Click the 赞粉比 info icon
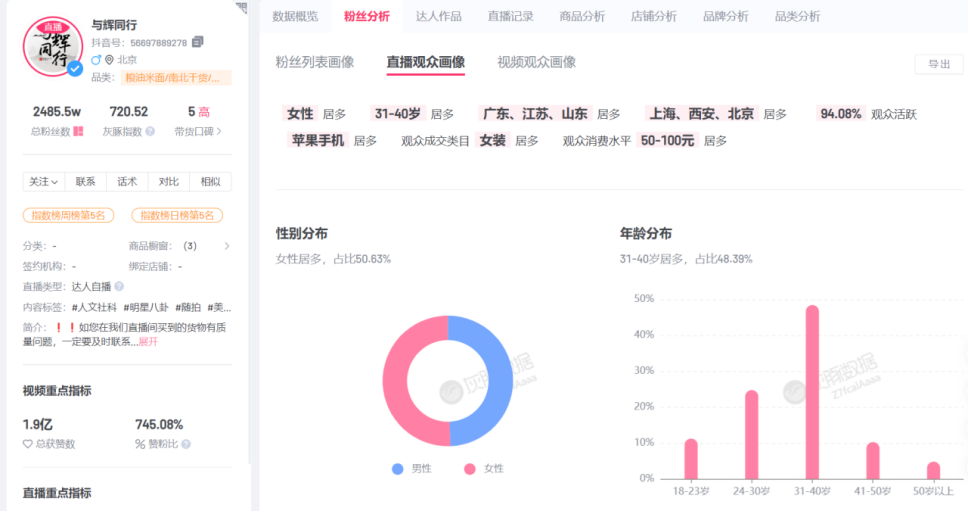 coord(186,444)
